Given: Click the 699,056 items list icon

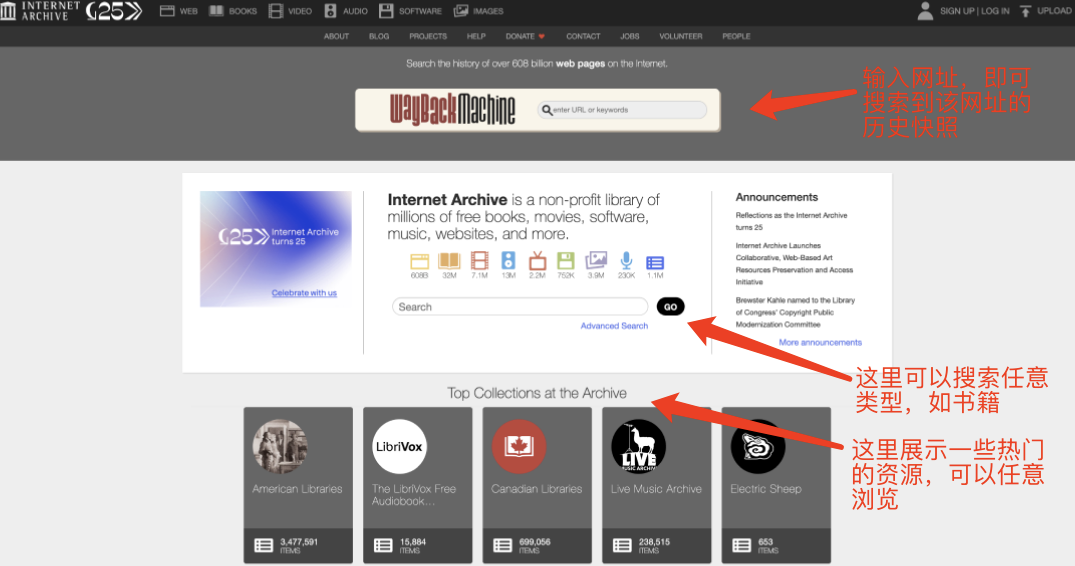Looking at the screenshot, I should 503,545.
